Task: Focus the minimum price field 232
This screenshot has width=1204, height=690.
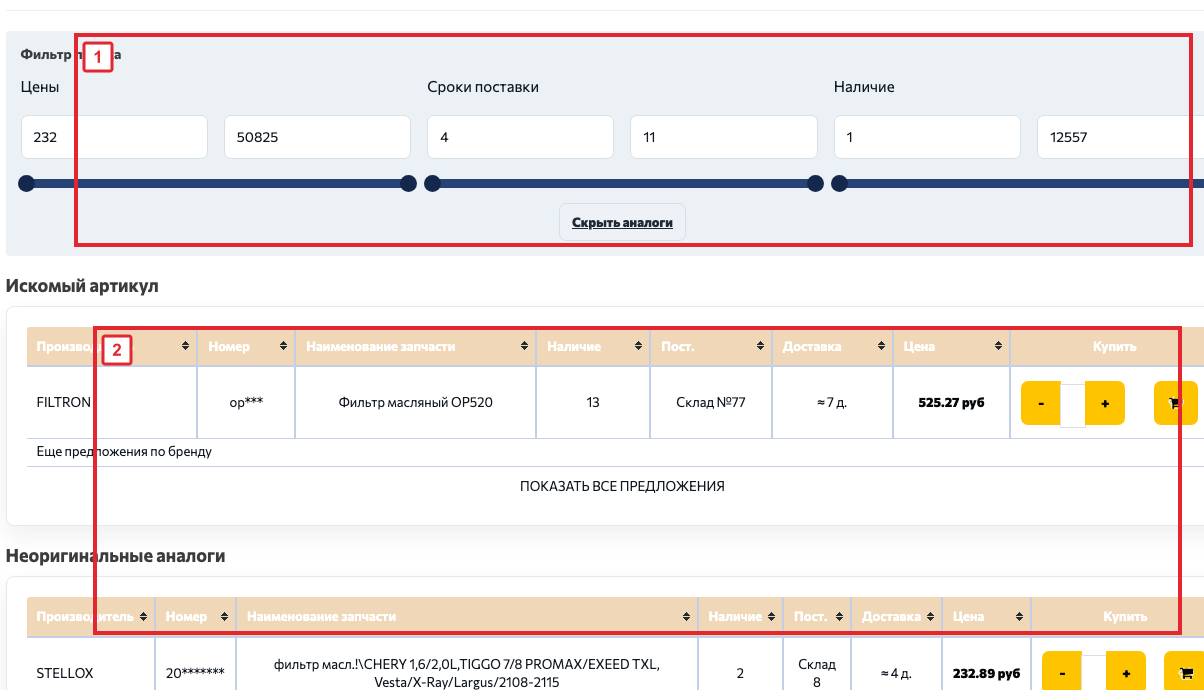Action: pos(114,137)
